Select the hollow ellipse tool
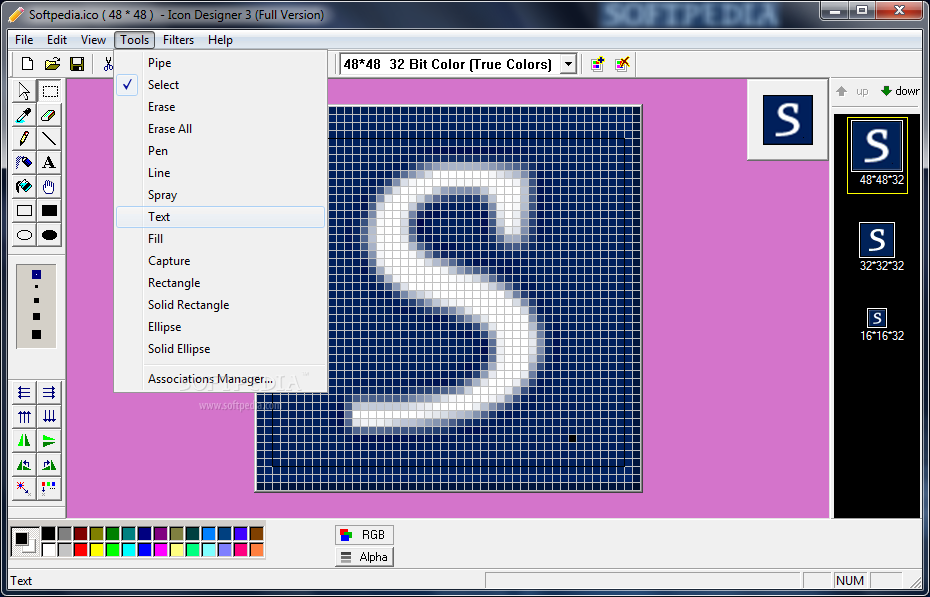 tap(24, 235)
